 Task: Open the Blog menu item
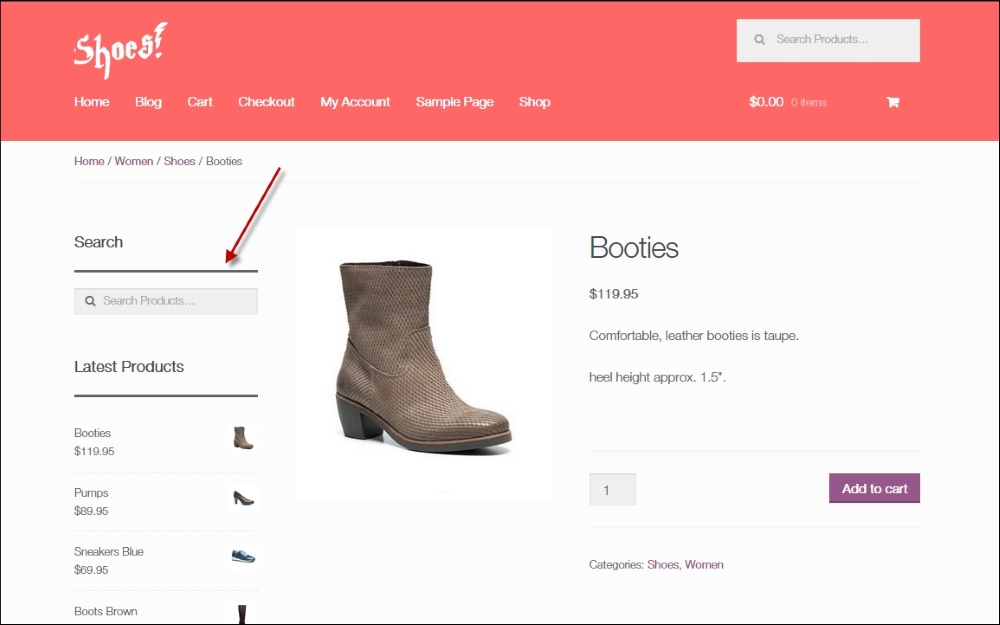point(148,102)
